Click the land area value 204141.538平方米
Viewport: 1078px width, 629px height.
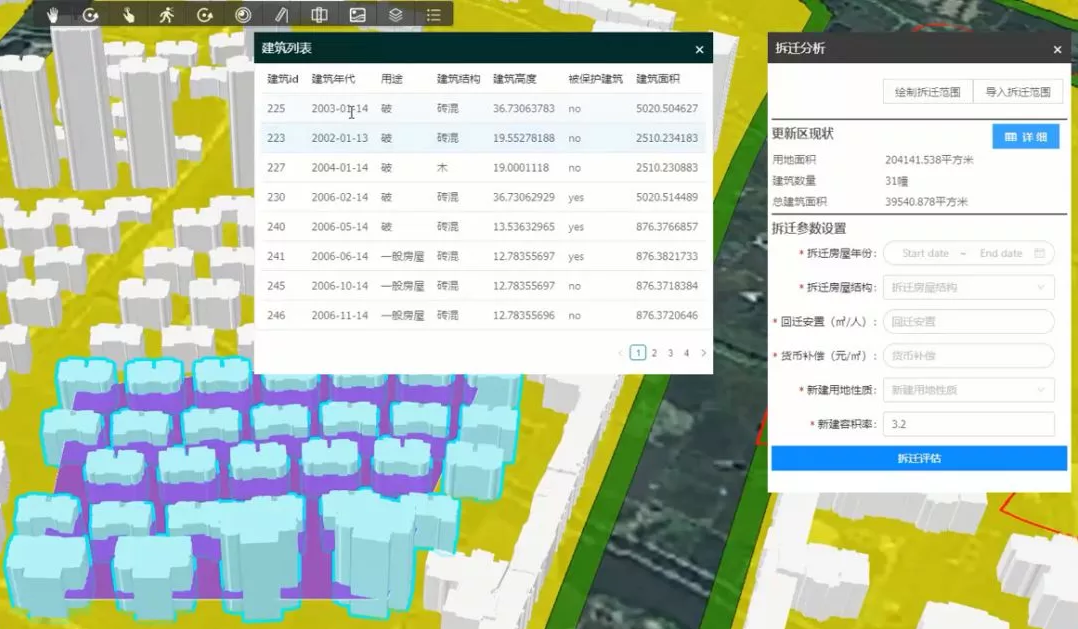tap(929, 159)
